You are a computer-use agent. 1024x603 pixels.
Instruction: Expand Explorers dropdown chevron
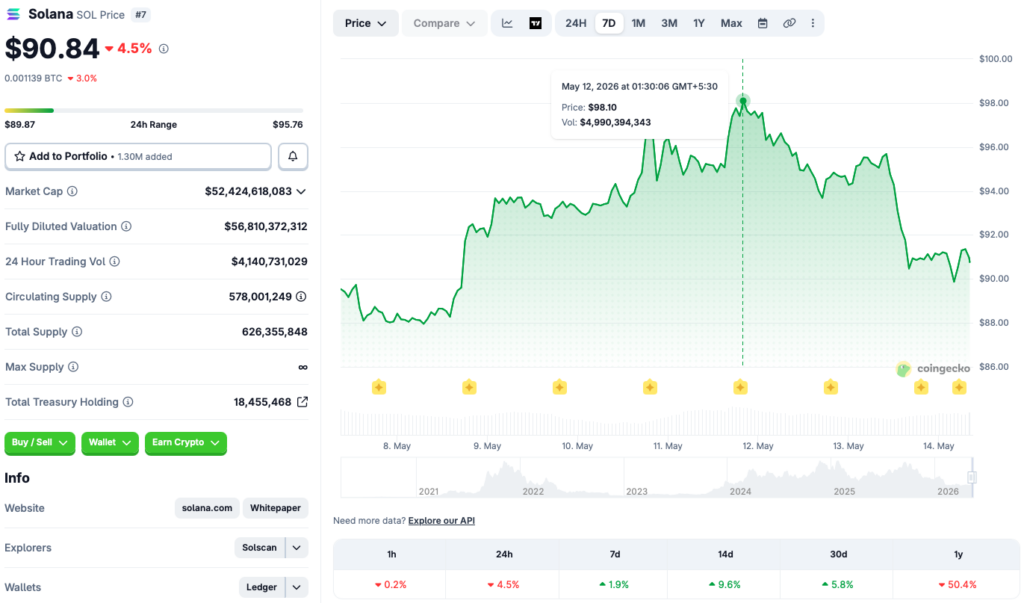296,547
